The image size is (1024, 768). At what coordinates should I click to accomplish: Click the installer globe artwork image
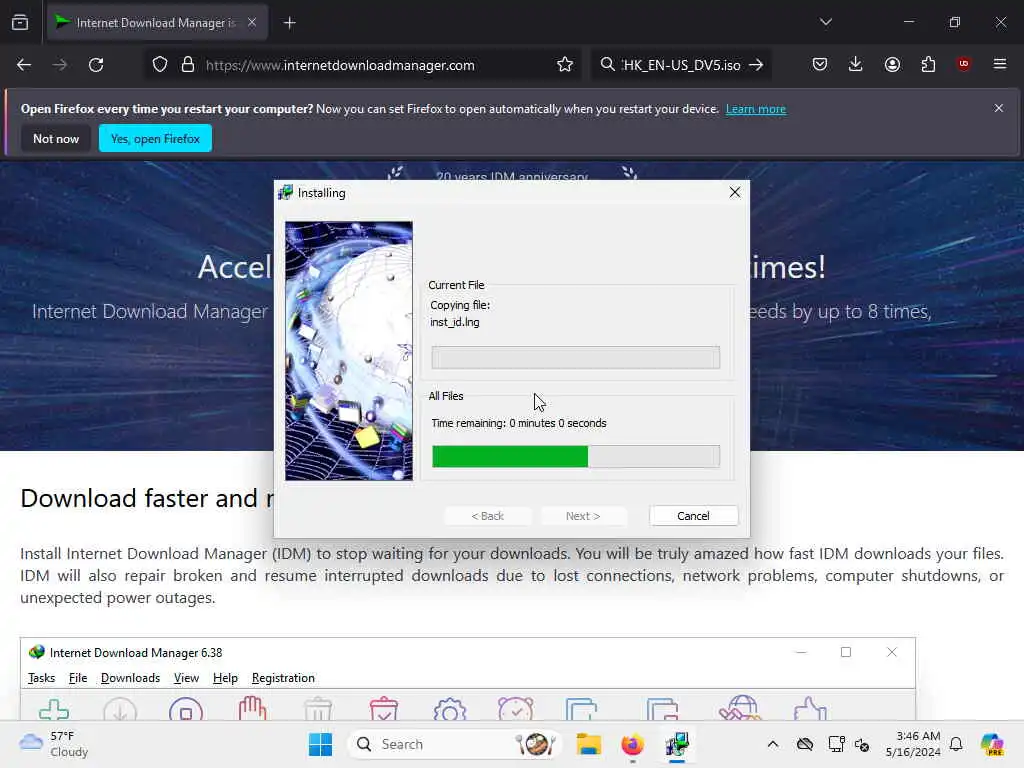[x=349, y=351]
